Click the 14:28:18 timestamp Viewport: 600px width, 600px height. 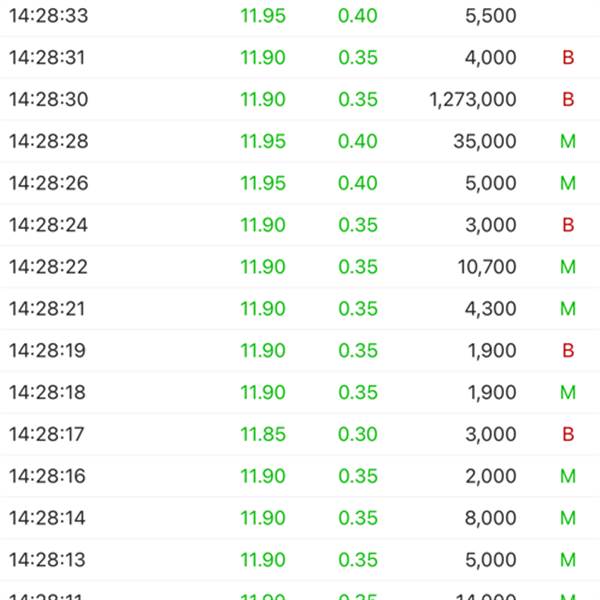tap(47, 393)
